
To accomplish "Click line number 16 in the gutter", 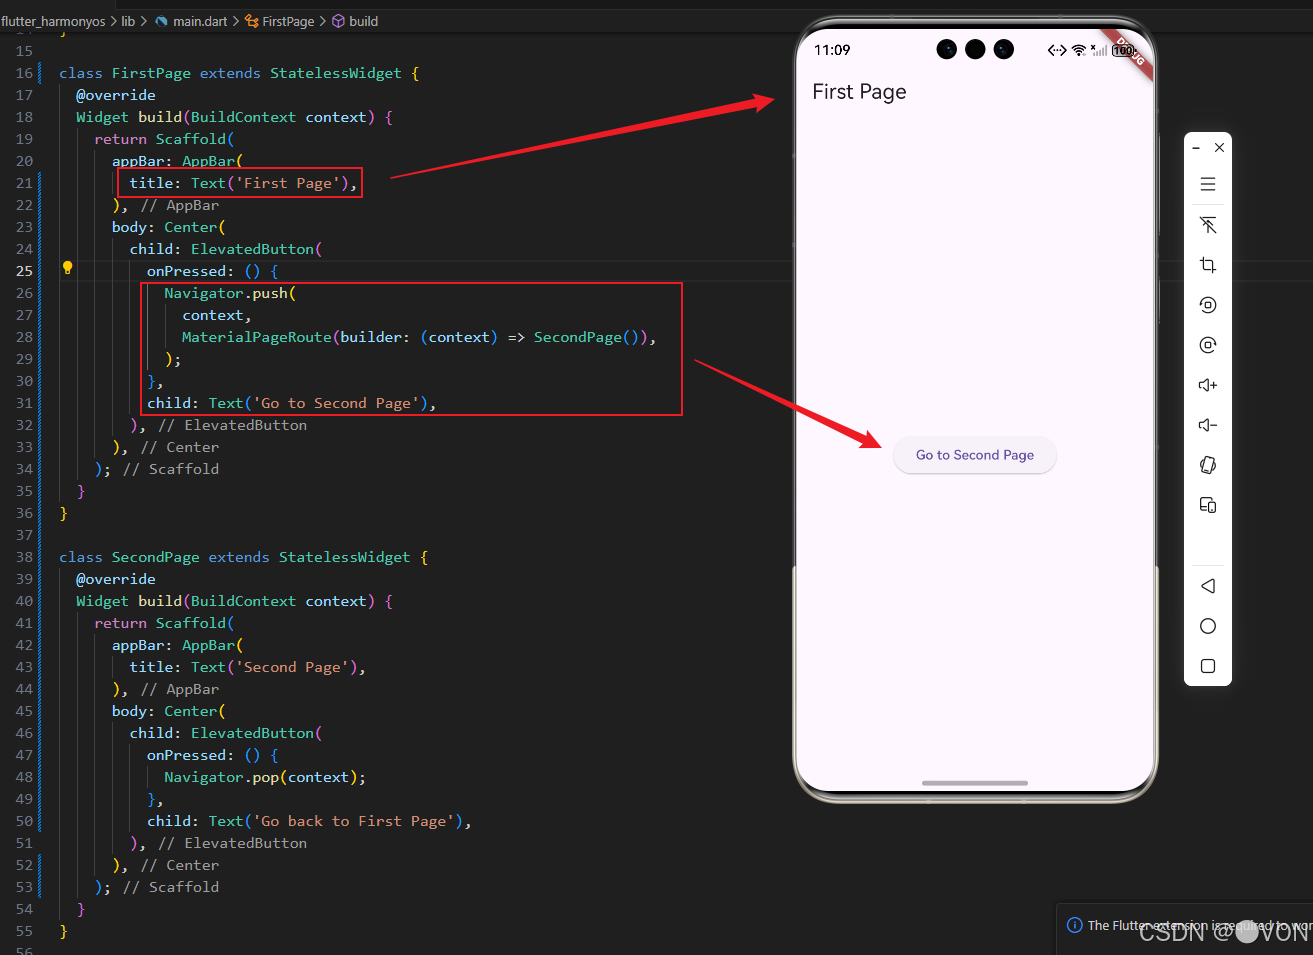I will pyautogui.click(x=24, y=73).
